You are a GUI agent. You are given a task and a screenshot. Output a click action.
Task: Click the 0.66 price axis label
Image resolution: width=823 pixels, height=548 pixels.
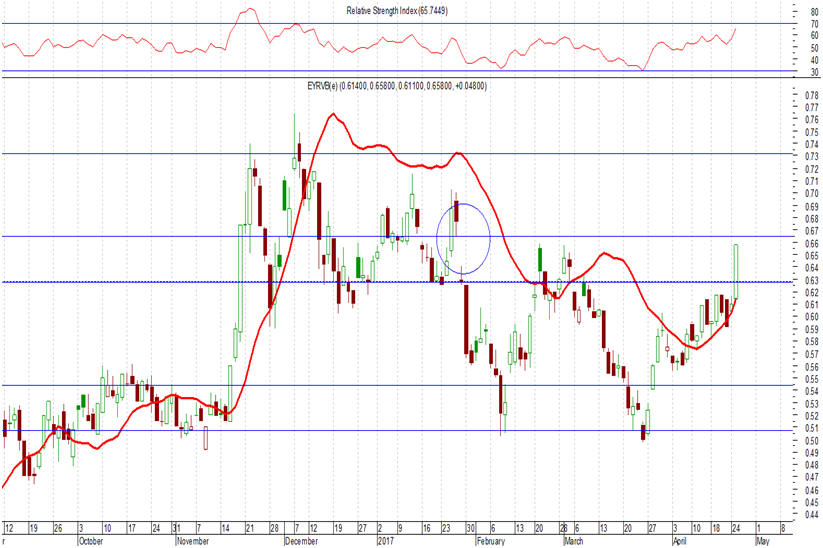[x=811, y=244]
